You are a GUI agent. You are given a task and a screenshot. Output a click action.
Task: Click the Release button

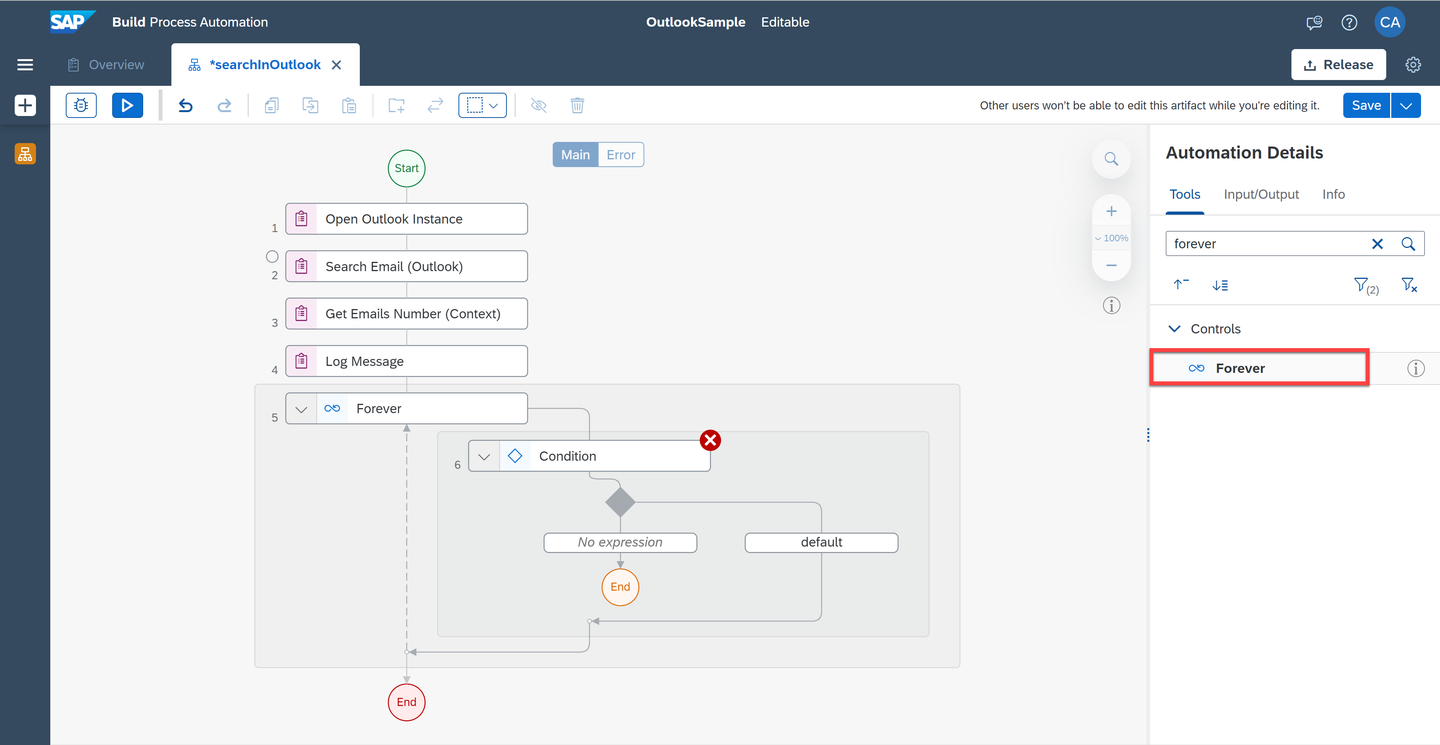point(1339,65)
